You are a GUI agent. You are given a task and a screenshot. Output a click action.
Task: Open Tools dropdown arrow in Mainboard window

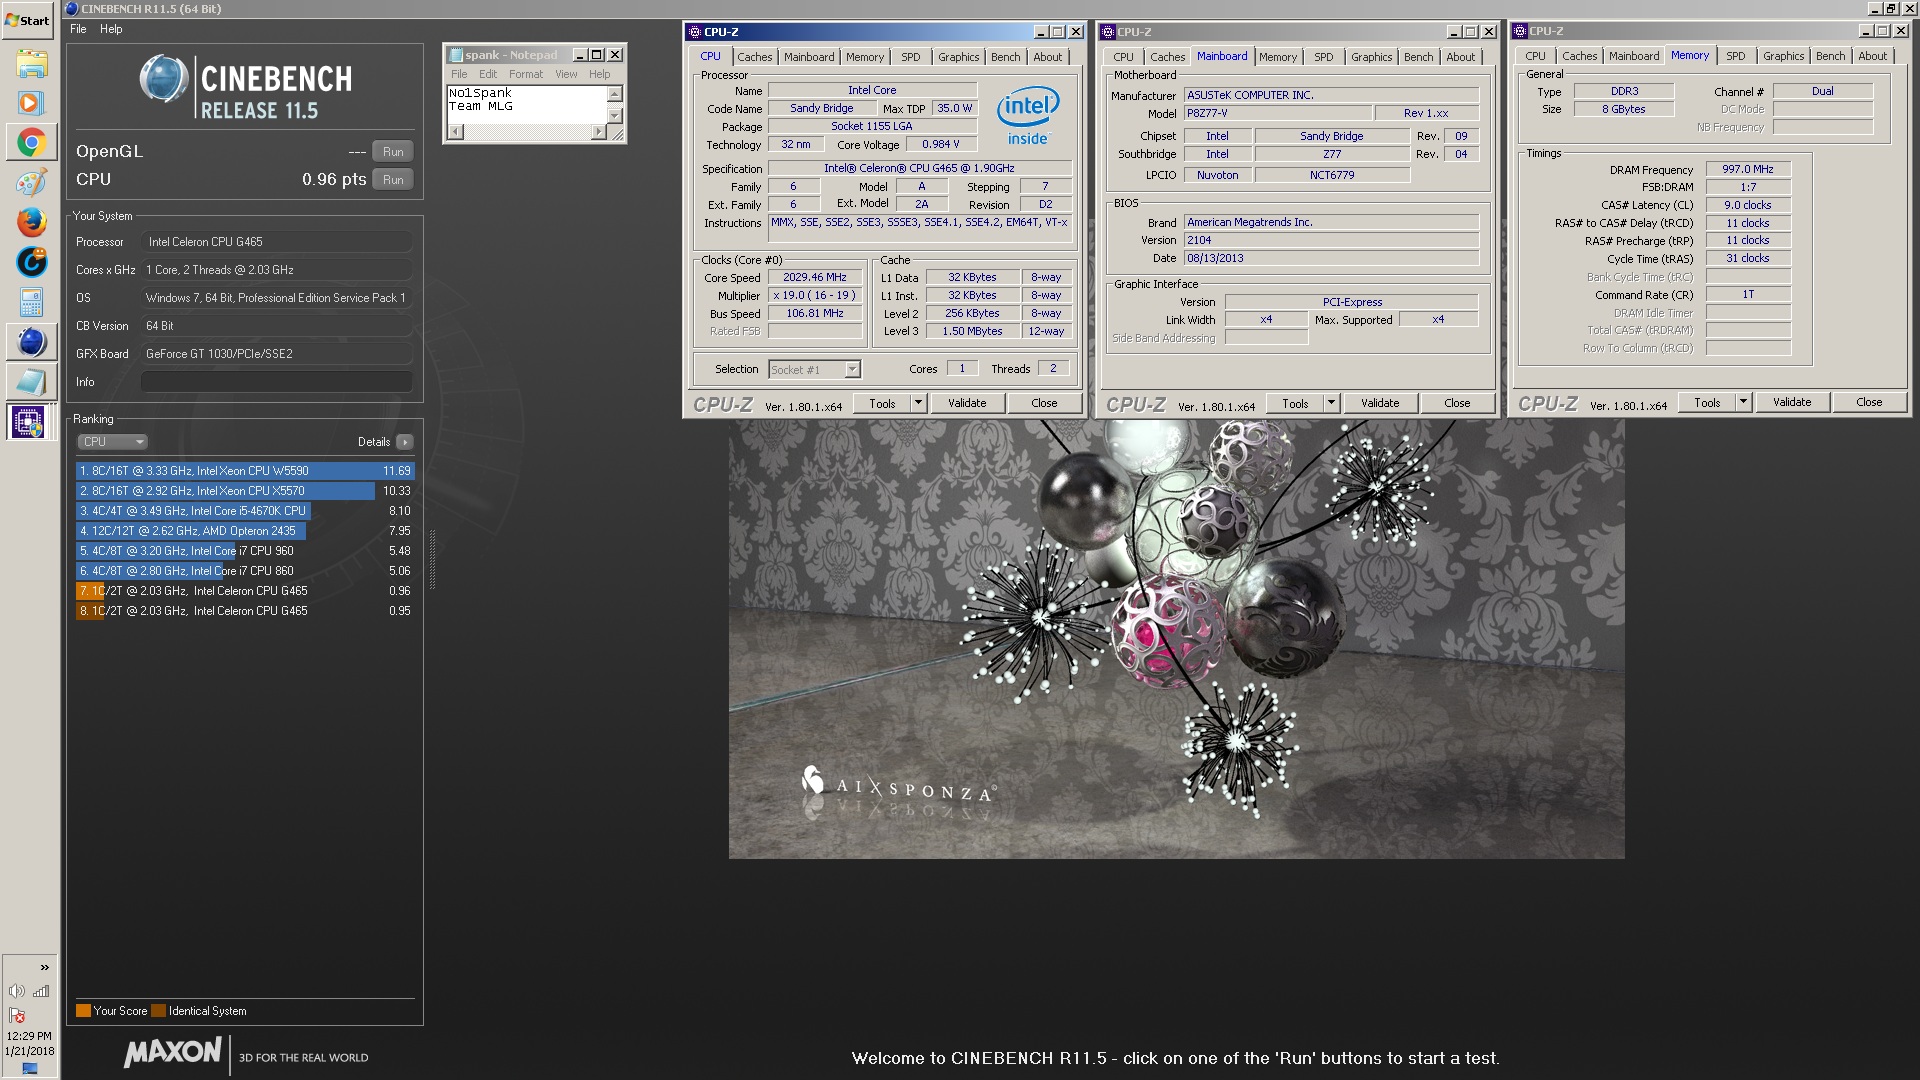tap(1331, 403)
